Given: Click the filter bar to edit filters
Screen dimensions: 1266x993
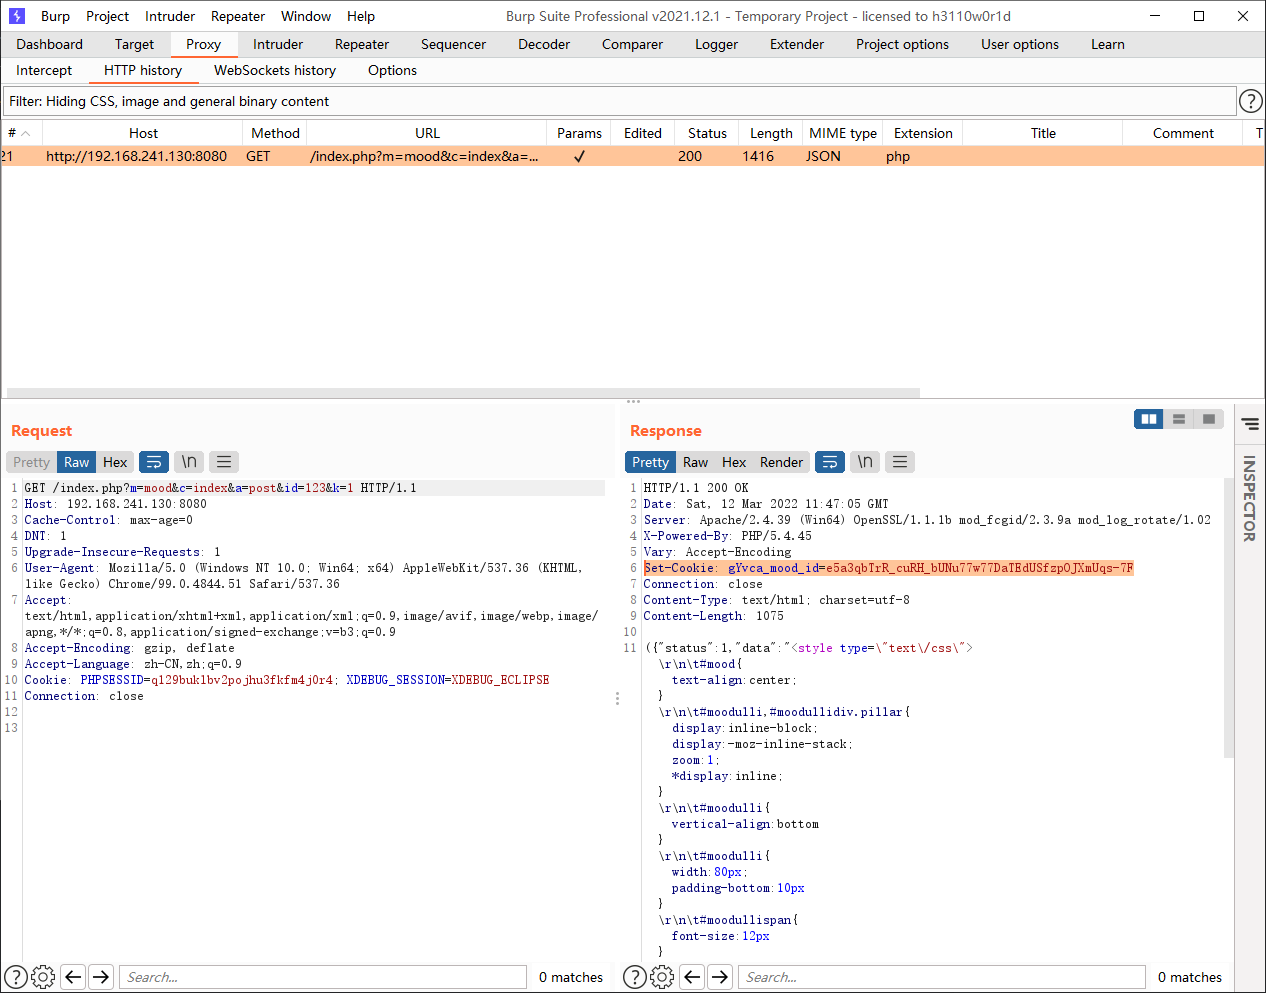Looking at the screenshot, I should tap(620, 101).
